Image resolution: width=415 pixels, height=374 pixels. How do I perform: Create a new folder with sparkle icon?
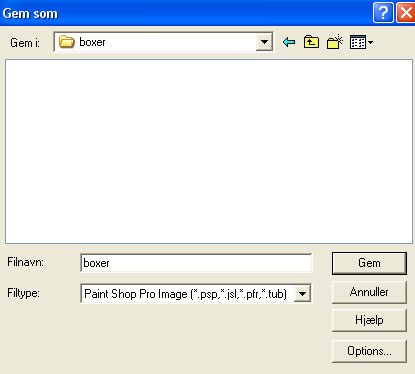335,42
